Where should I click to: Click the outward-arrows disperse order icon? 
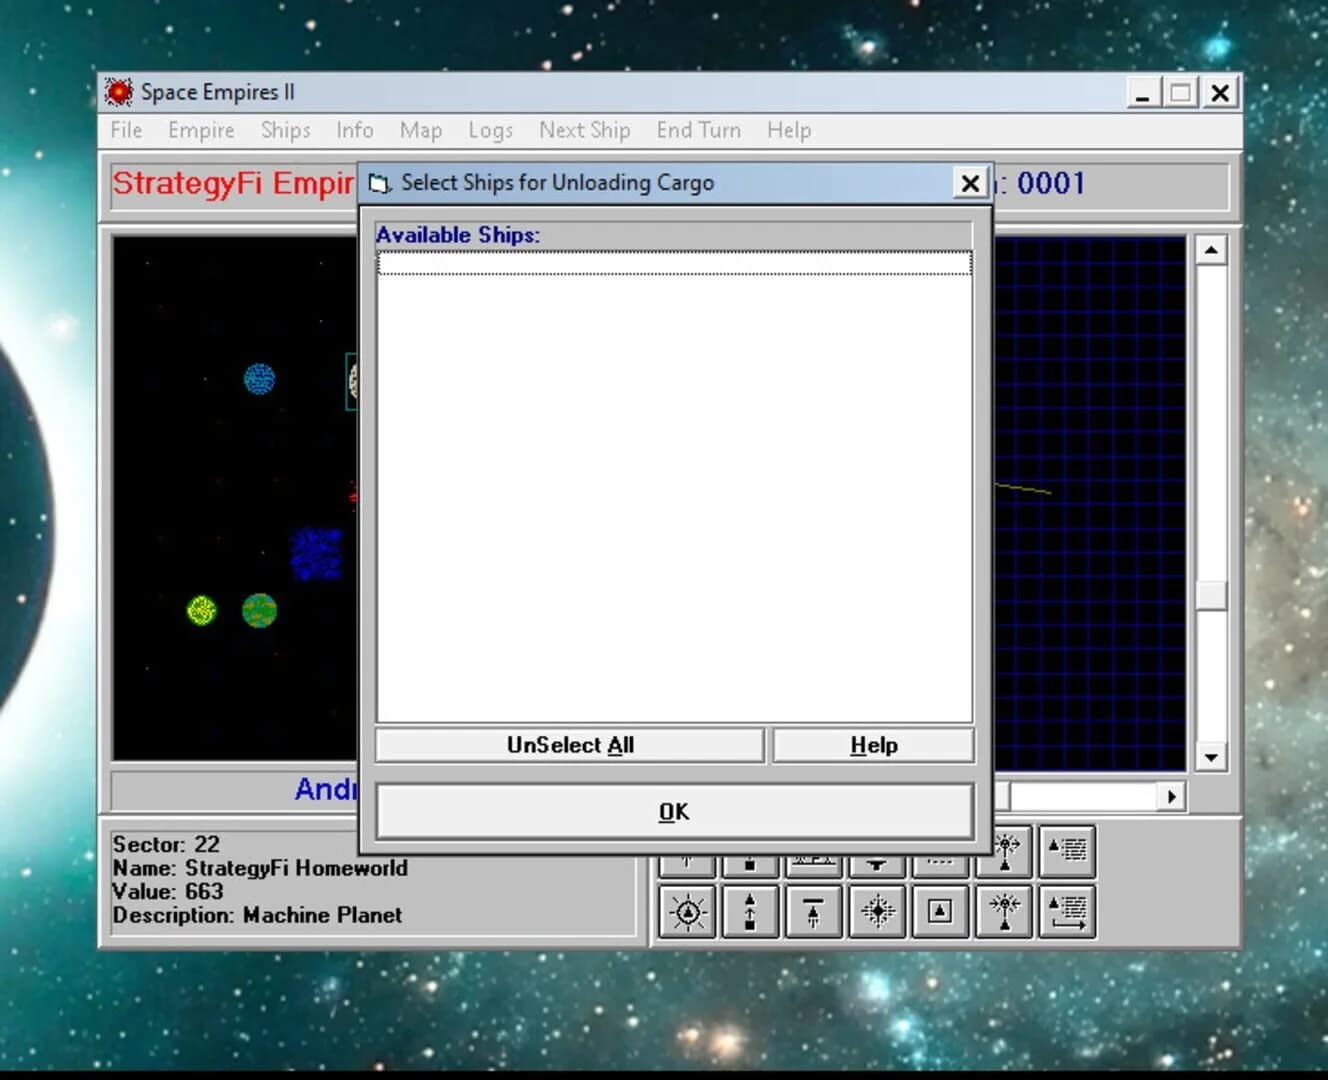pos(1003,851)
